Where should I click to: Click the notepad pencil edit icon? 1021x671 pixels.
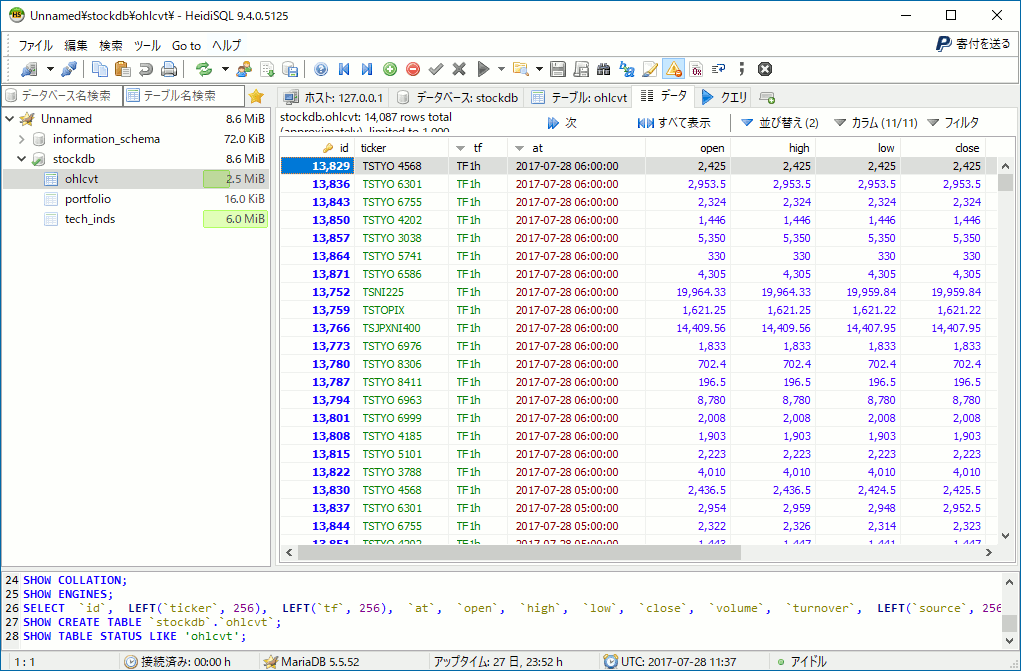(x=650, y=69)
